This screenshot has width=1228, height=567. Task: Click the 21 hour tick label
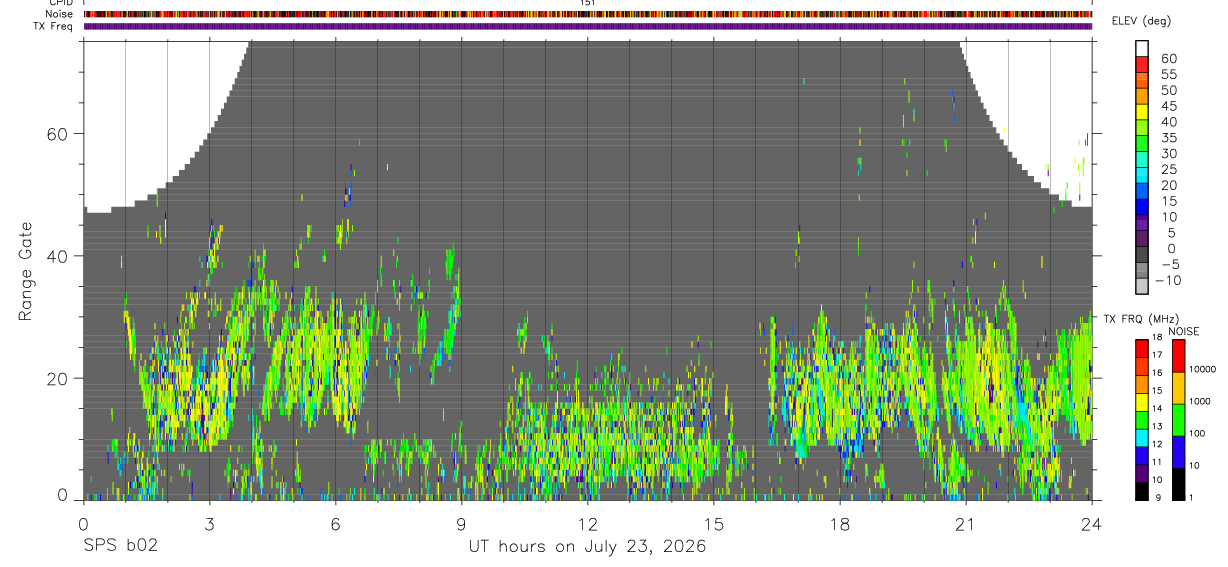pyautogui.click(x=965, y=524)
